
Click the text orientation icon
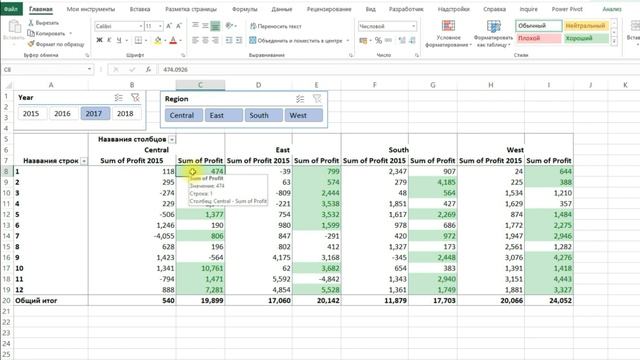coord(229,26)
